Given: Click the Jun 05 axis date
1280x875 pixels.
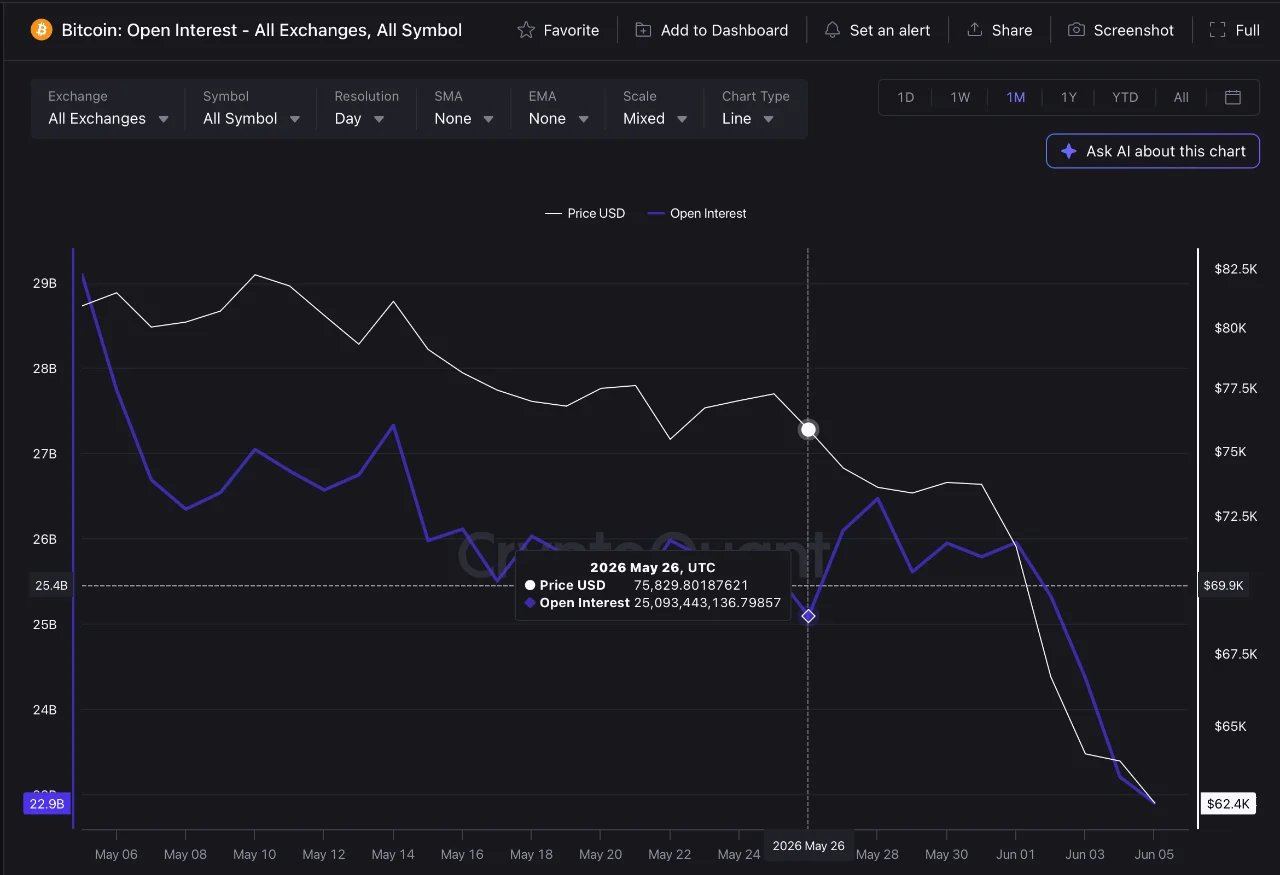Looking at the screenshot, I should (1154, 854).
